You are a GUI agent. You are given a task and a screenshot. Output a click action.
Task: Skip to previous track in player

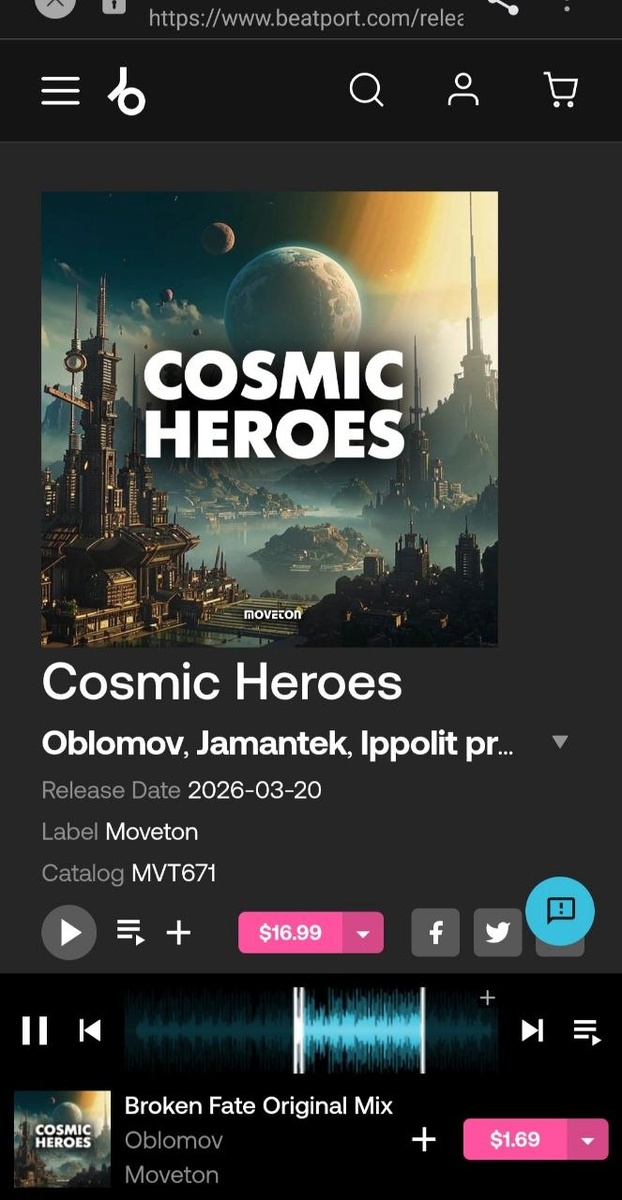coord(90,1030)
